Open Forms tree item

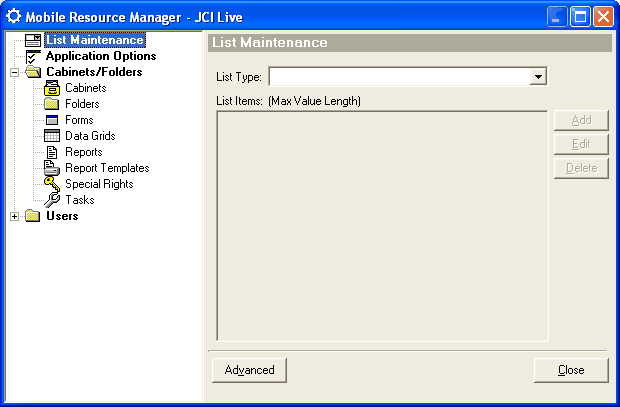(79, 120)
